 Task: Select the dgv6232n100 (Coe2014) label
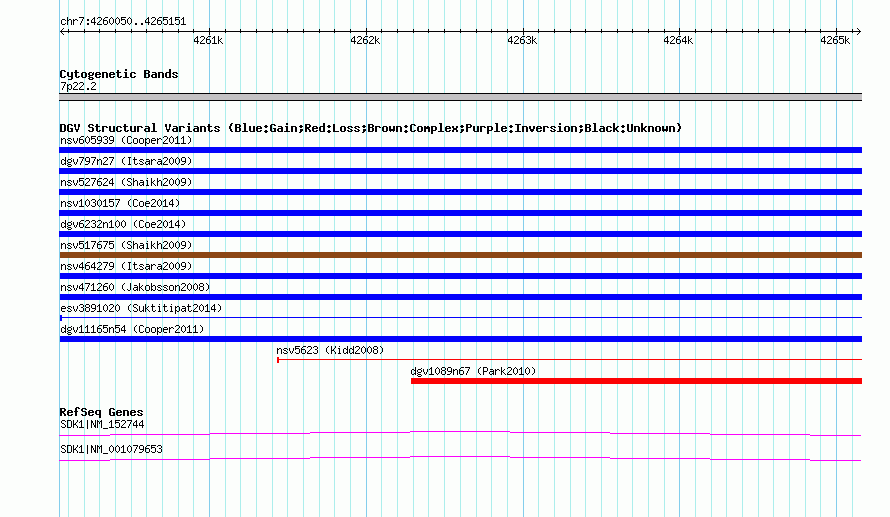click(x=123, y=224)
